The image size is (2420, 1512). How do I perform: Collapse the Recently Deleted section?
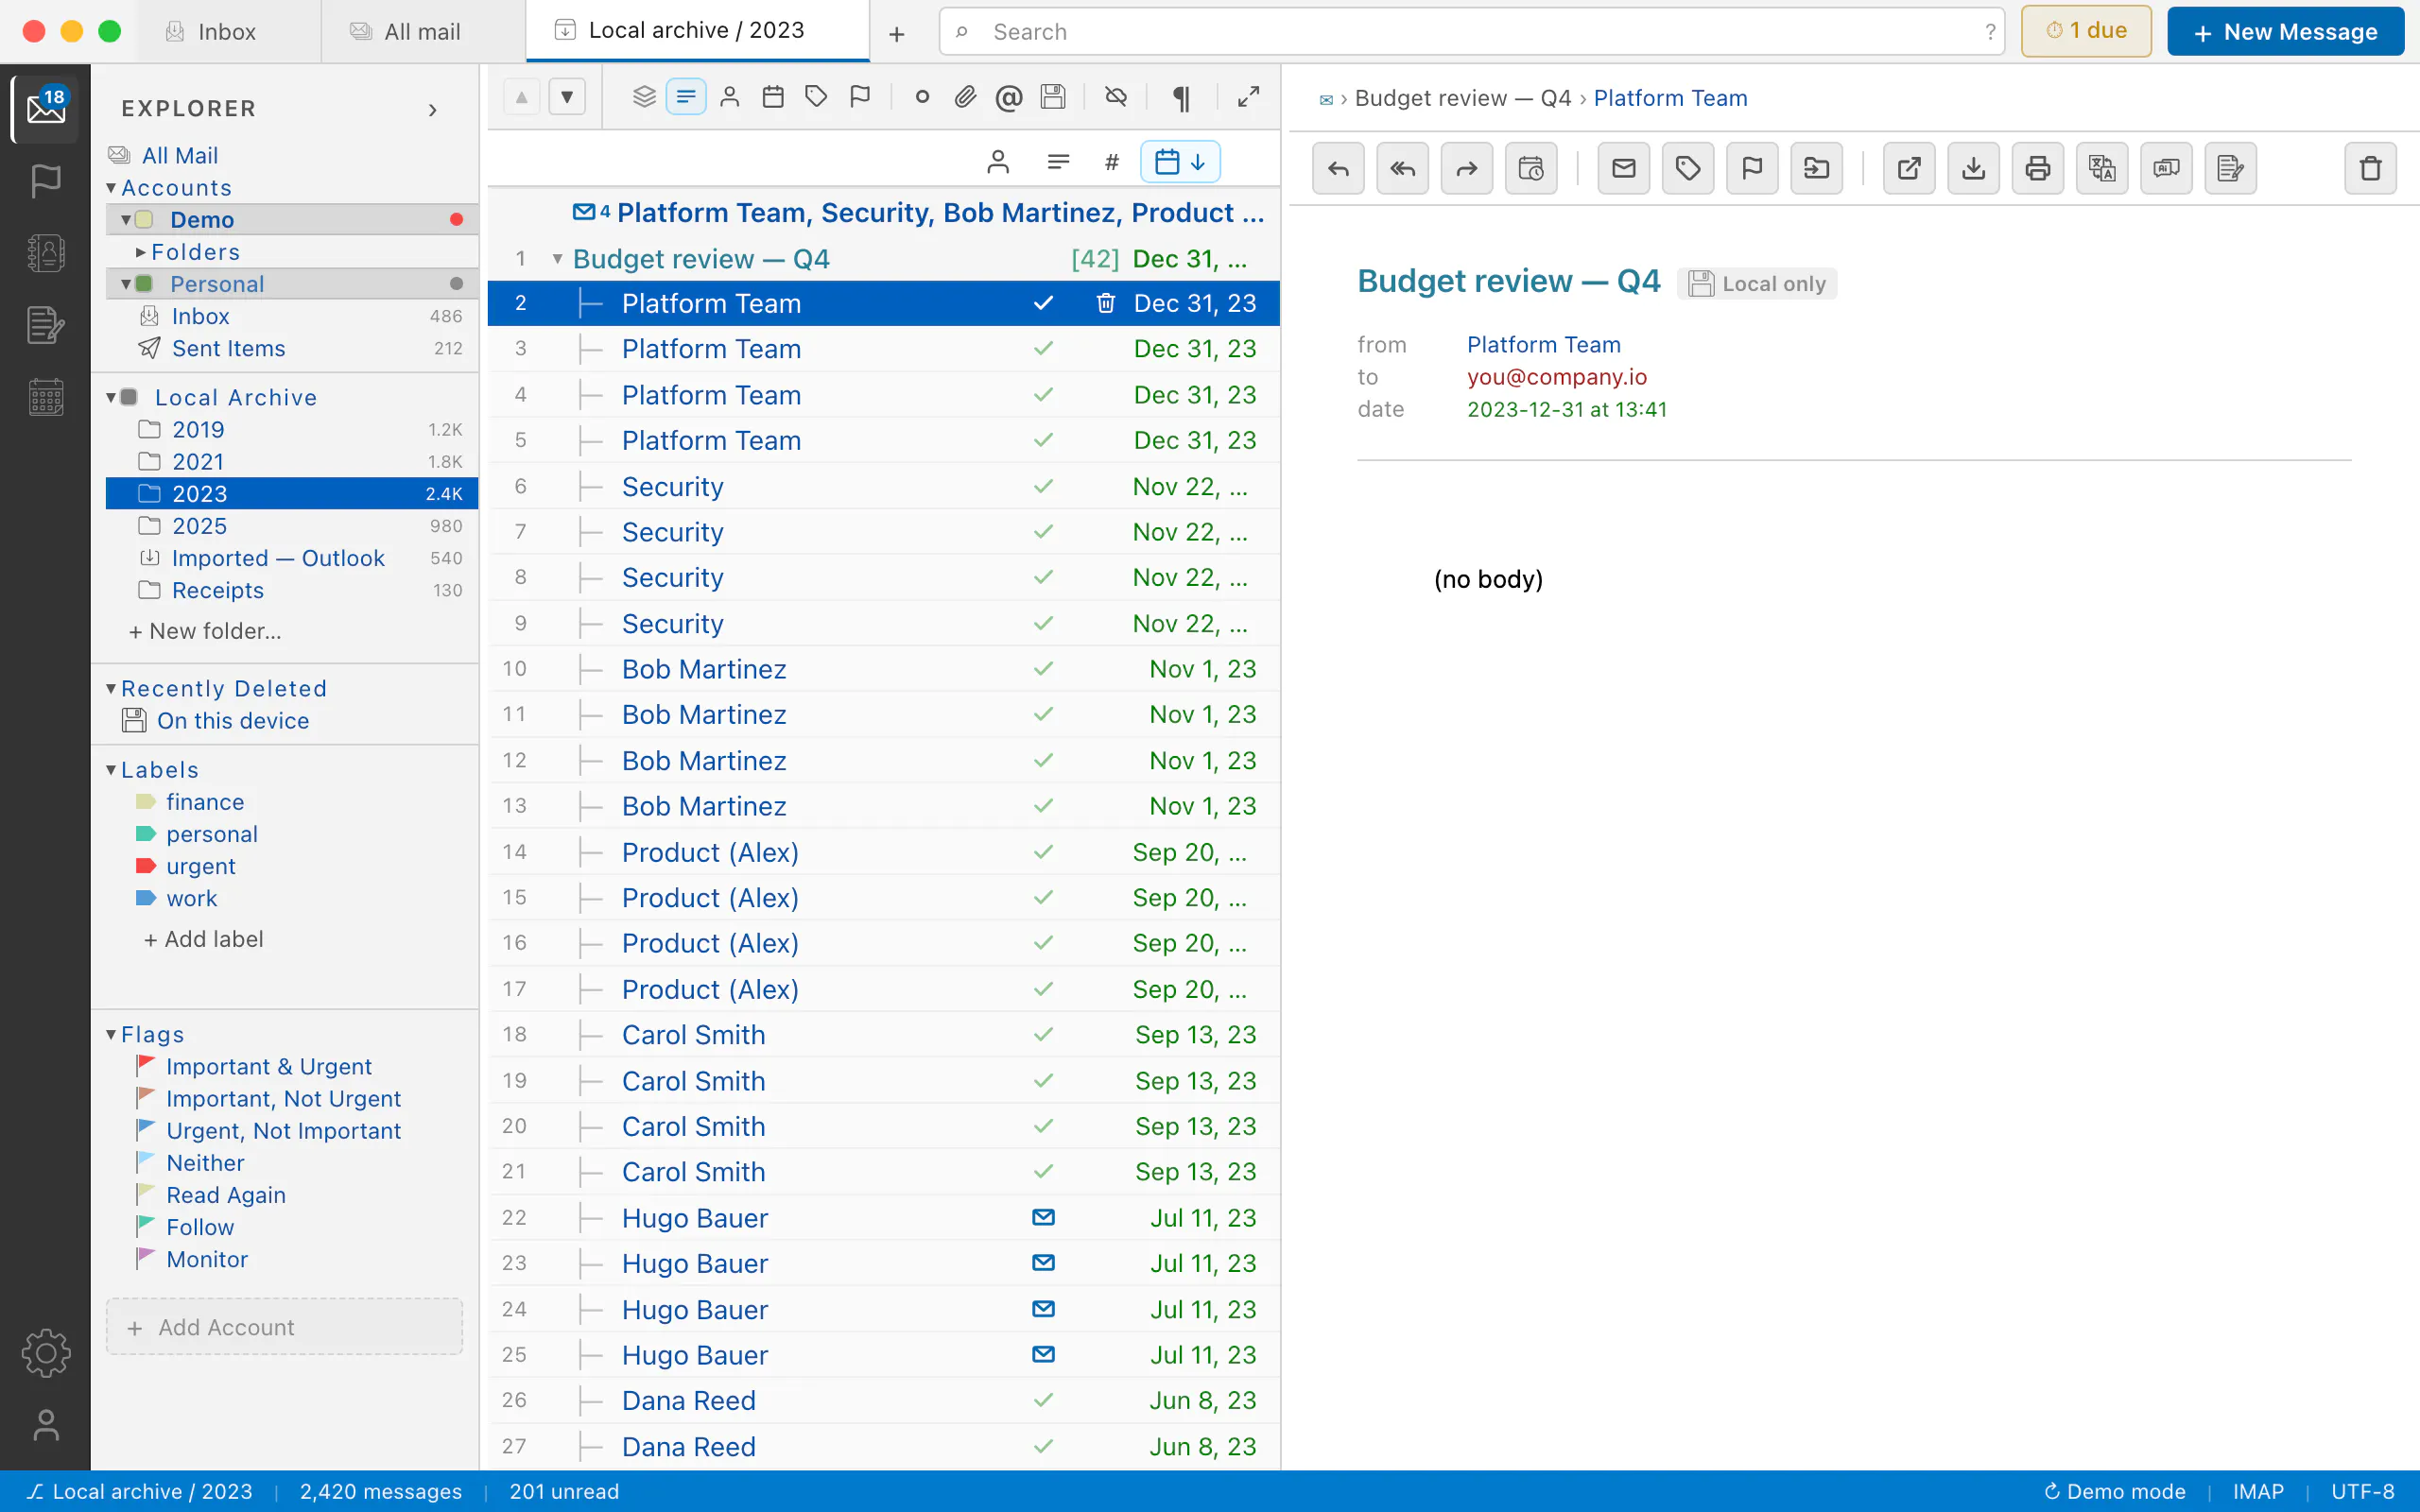[111, 689]
